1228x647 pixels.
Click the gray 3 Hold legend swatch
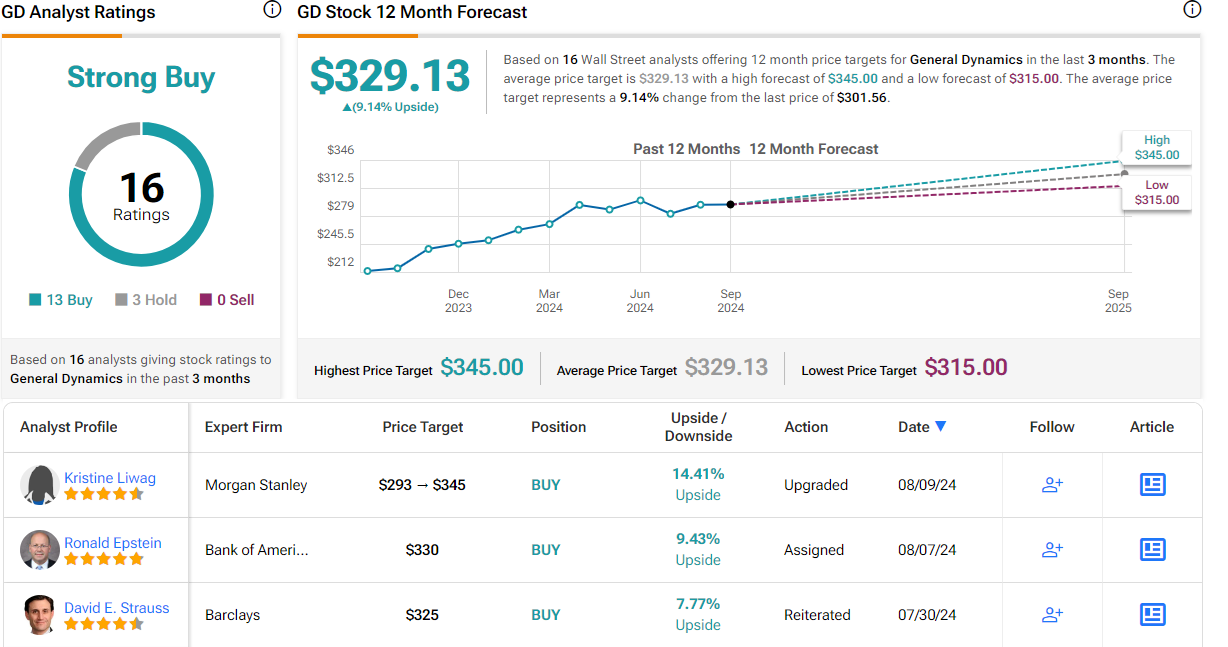click(121, 300)
